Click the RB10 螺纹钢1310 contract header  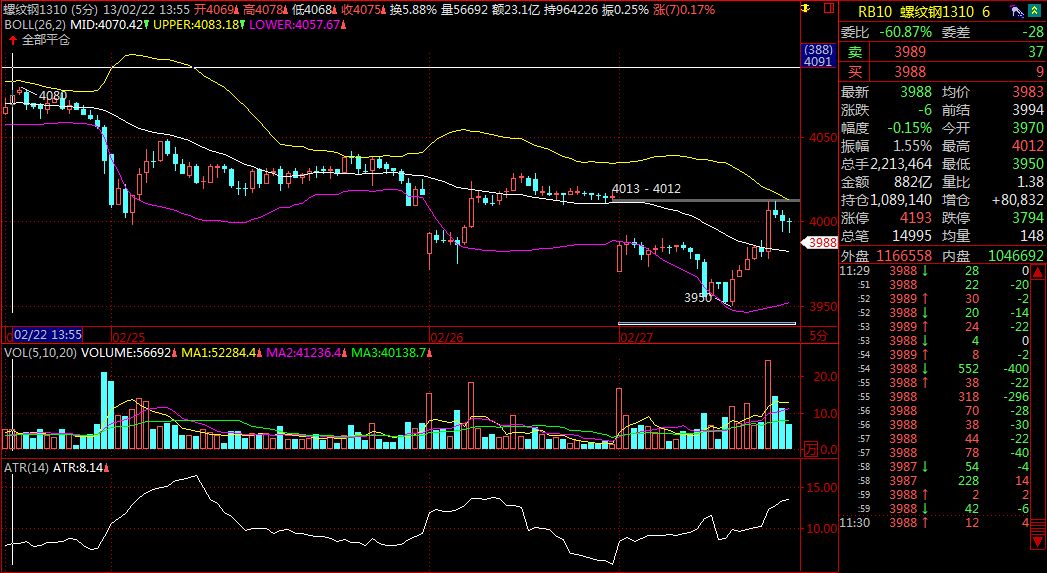pos(924,12)
